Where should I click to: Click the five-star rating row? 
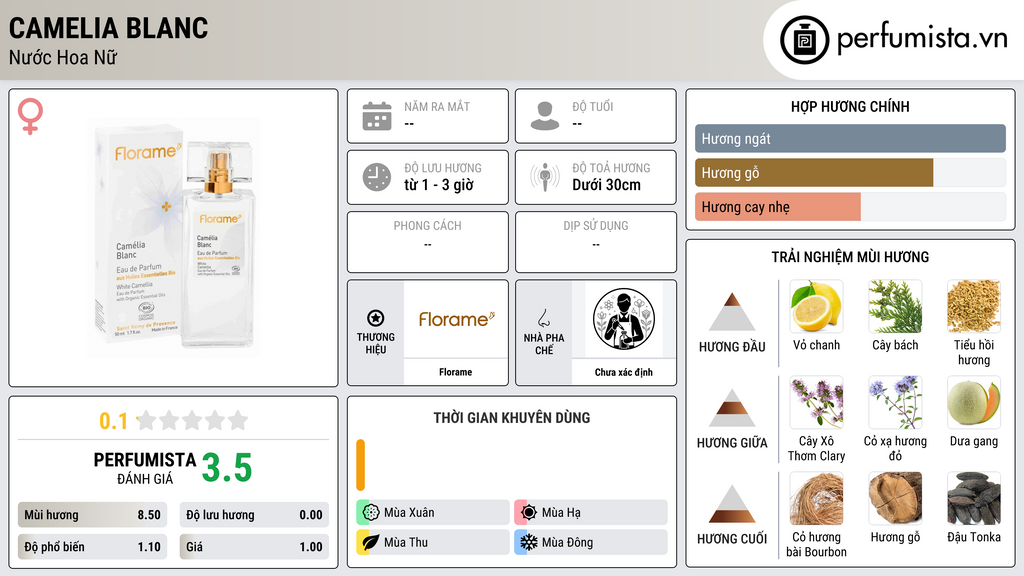pyautogui.click(x=192, y=421)
